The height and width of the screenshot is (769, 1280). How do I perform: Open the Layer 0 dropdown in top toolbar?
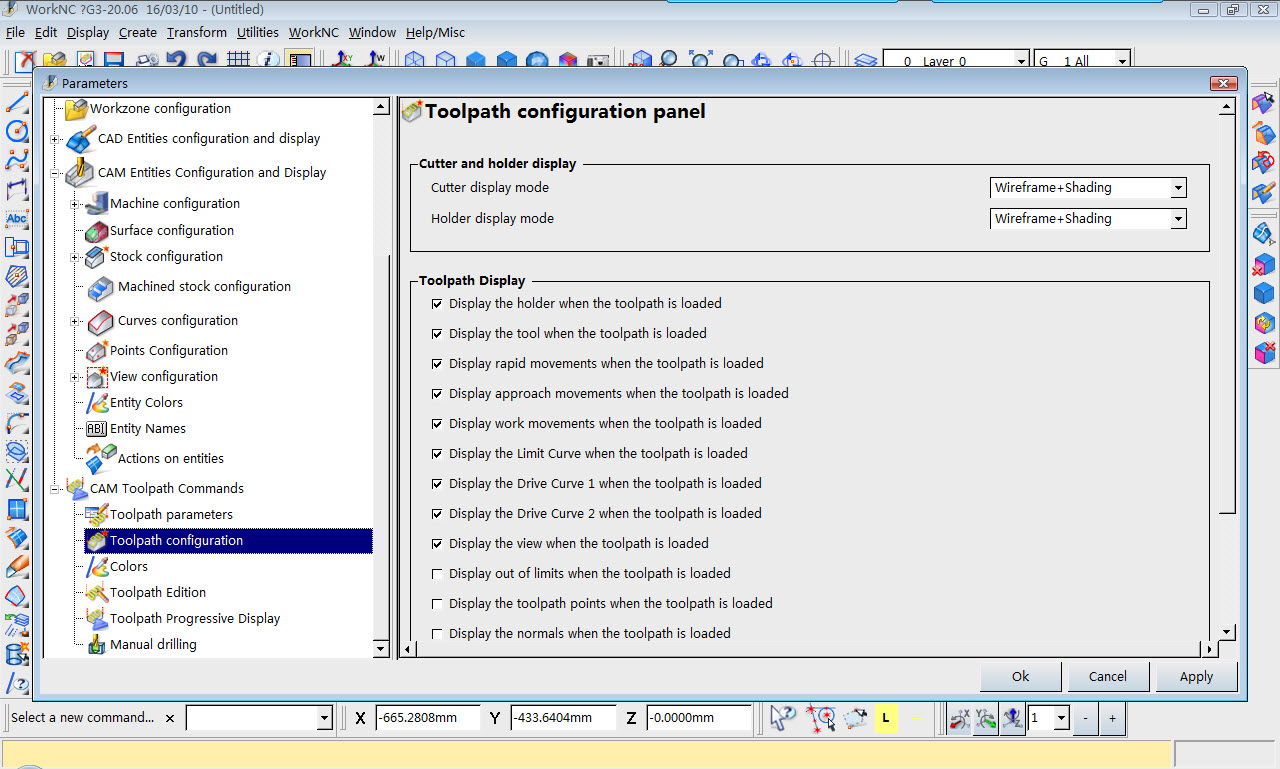(1021, 62)
